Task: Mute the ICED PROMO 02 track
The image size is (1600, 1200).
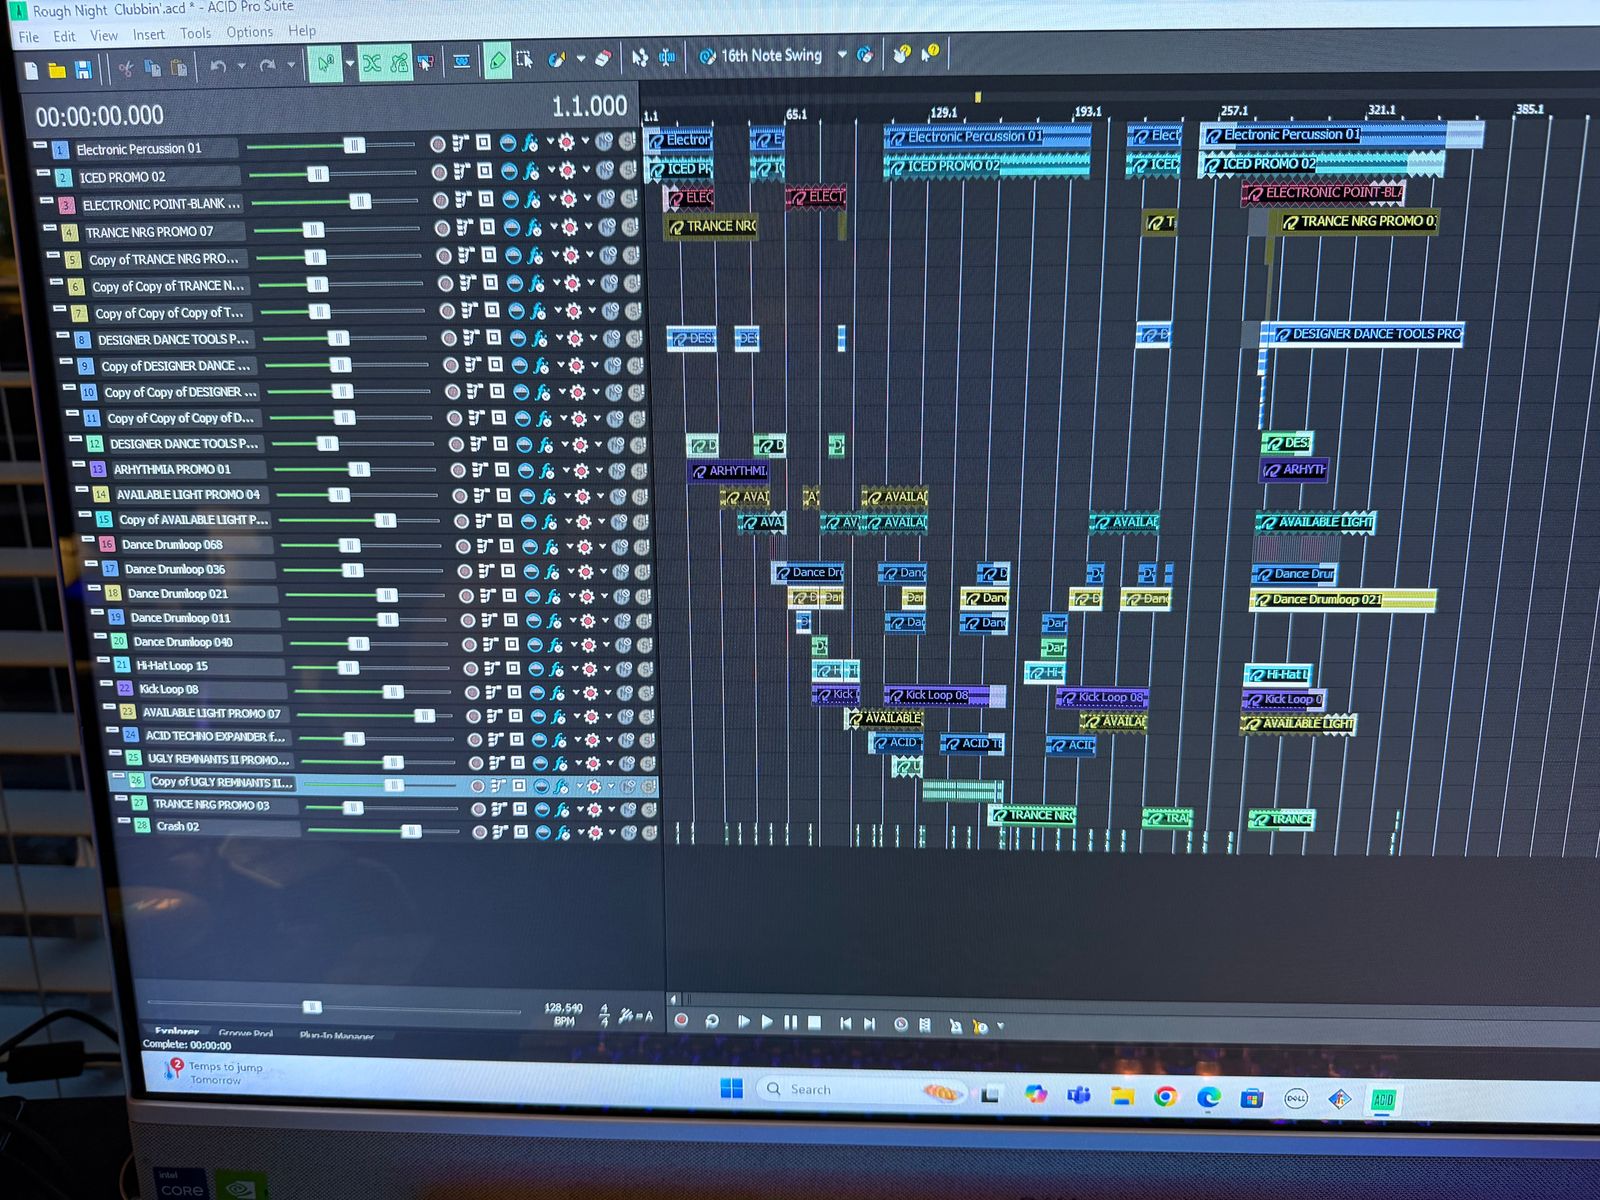Action: [603, 171]
